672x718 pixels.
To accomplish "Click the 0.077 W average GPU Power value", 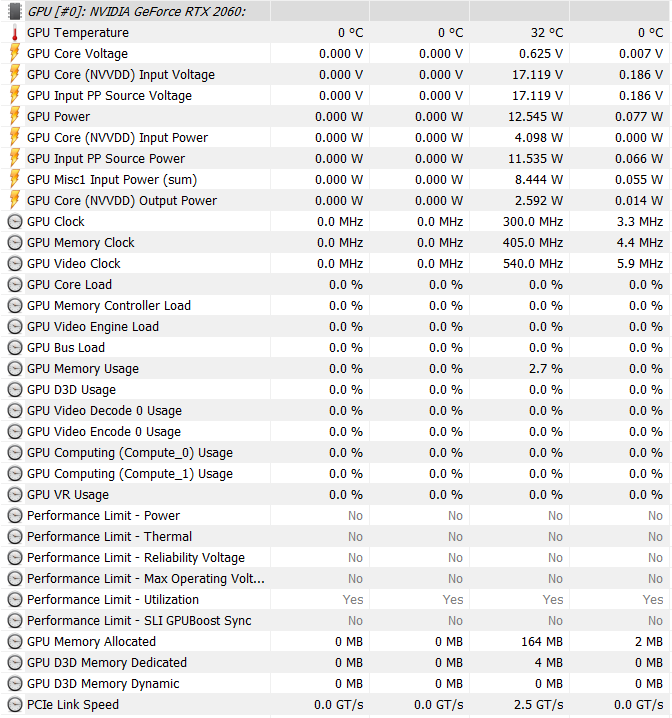I will (639, 117).
